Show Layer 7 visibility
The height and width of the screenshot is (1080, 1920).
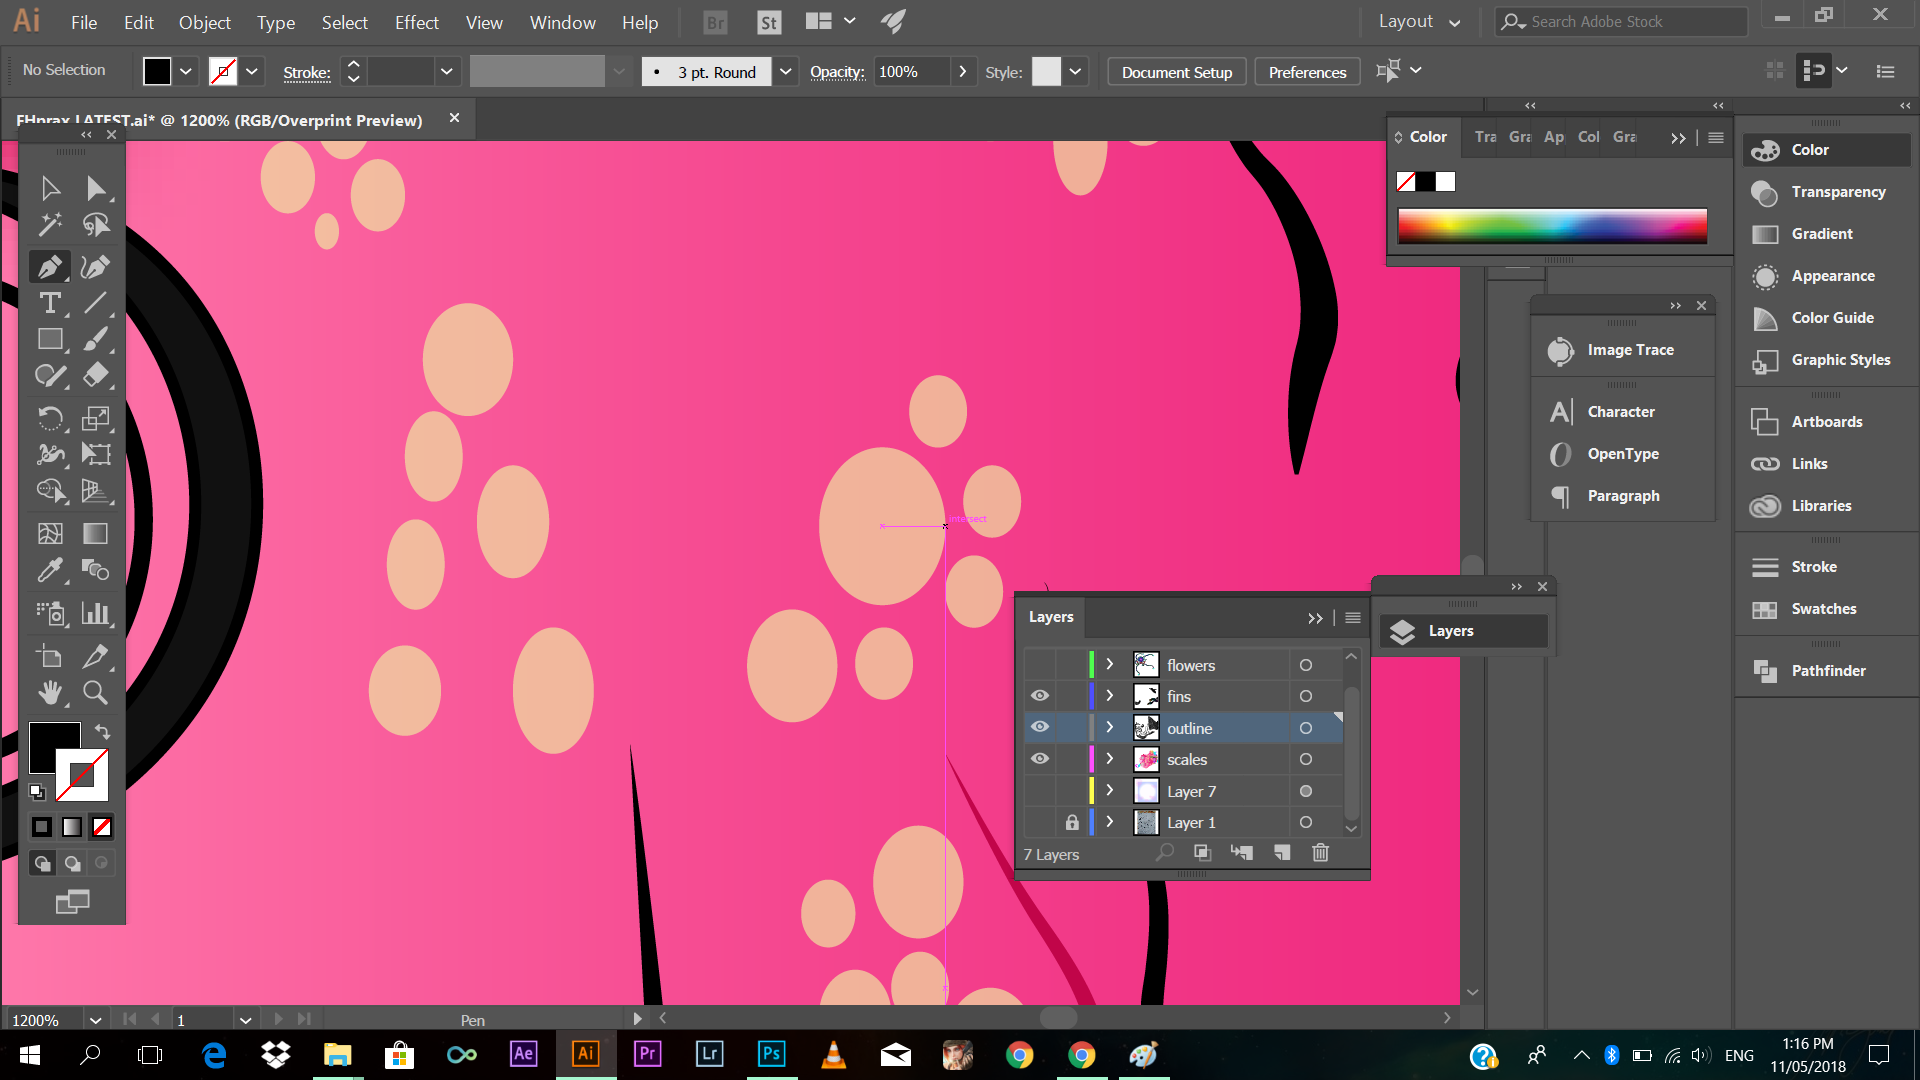click(1040, 791)
